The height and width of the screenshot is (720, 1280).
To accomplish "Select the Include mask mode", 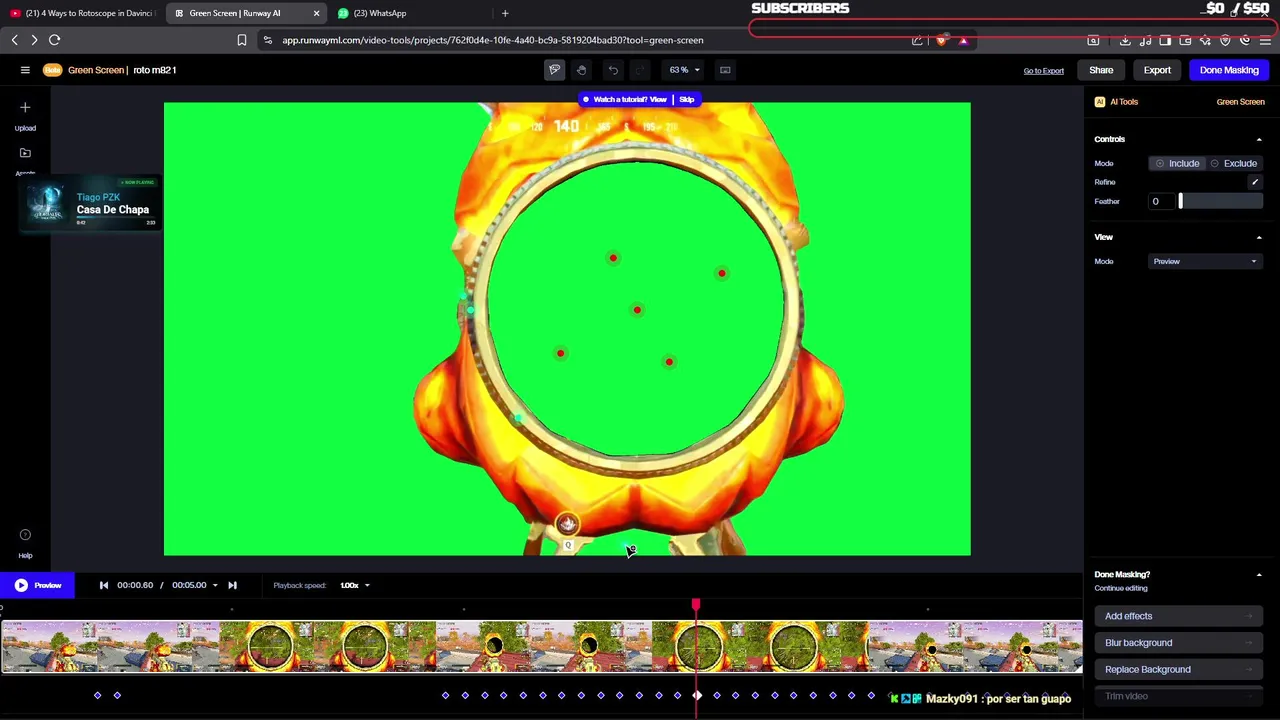I will pyautogui.click(x=1176, y=163).
